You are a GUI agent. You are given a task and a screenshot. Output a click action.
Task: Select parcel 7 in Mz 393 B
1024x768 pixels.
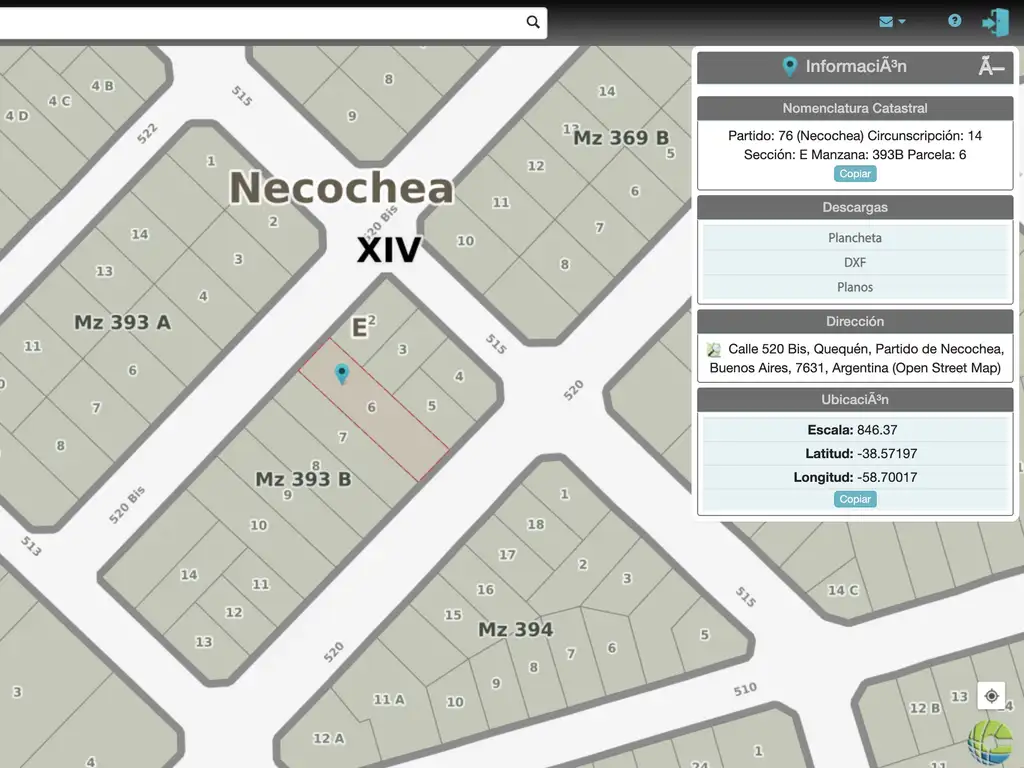tap(342, 437)
